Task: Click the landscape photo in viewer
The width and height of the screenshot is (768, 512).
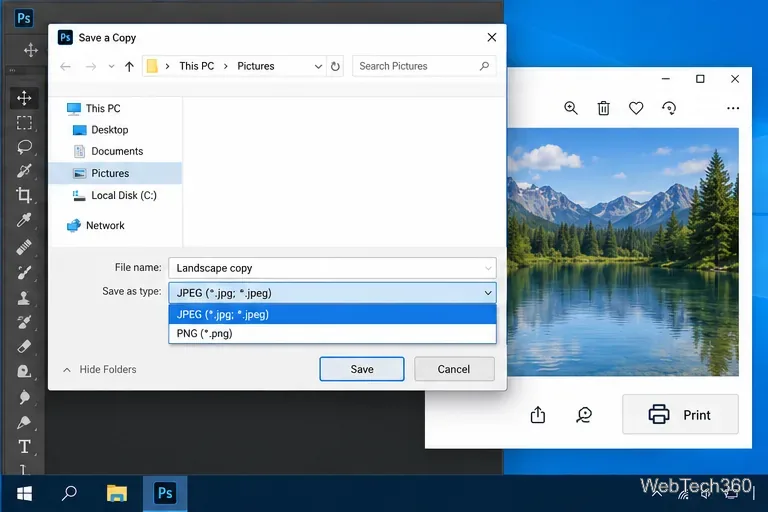Action: coord(623,252)
